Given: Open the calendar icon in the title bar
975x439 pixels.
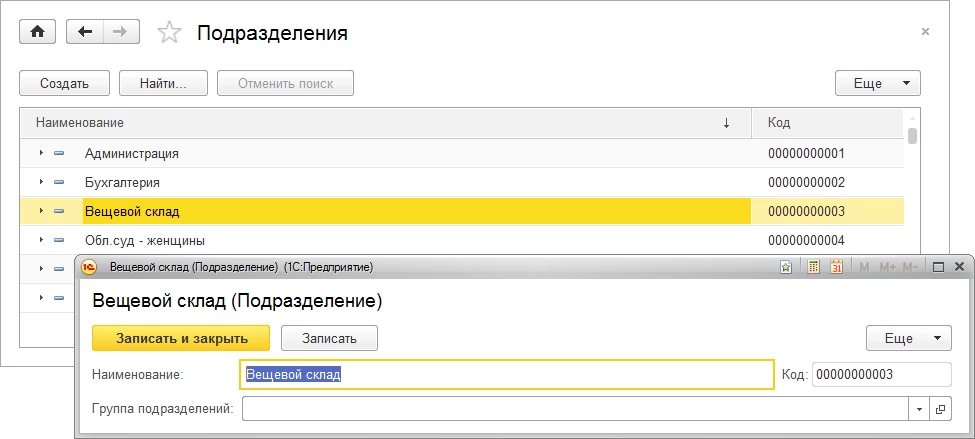Looking at the screenshot, I should tap(836, 267).
